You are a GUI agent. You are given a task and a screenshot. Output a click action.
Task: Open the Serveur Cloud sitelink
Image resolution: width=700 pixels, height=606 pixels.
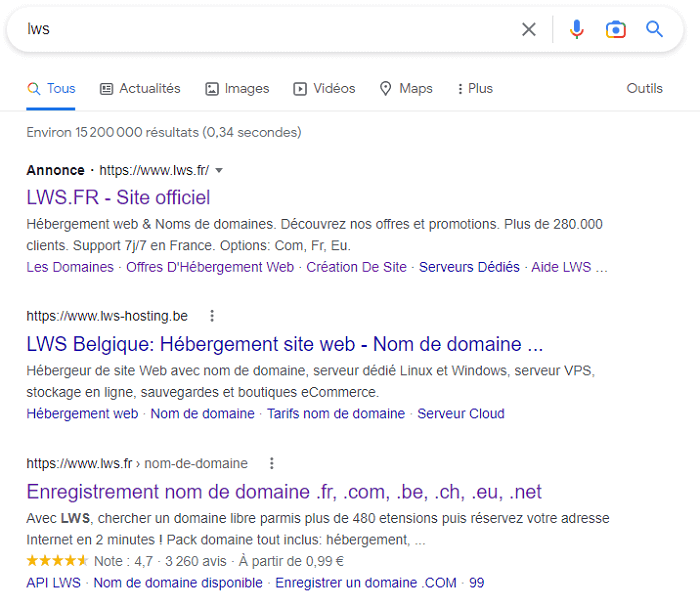[x=461, y=414]
